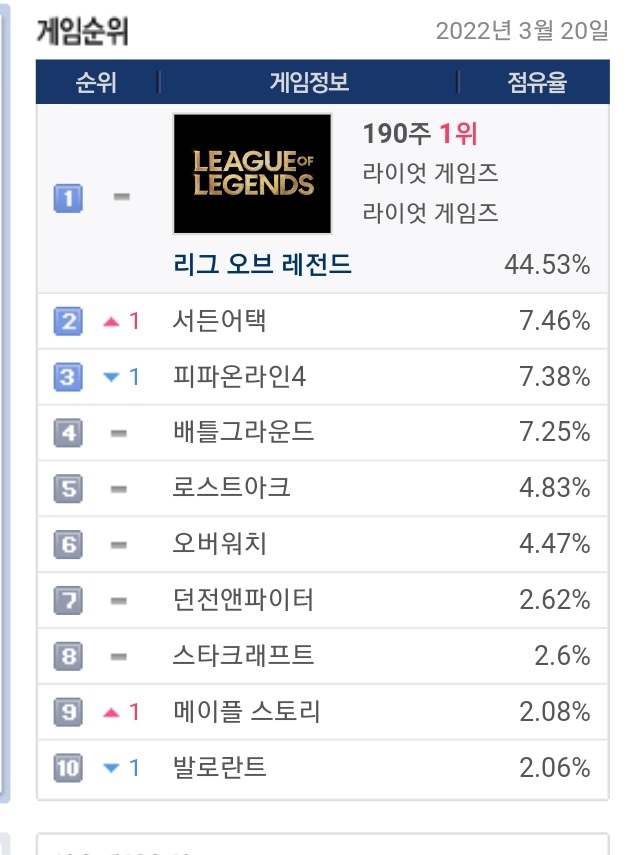Click the rank 10 badge icon

pos(67,768)
